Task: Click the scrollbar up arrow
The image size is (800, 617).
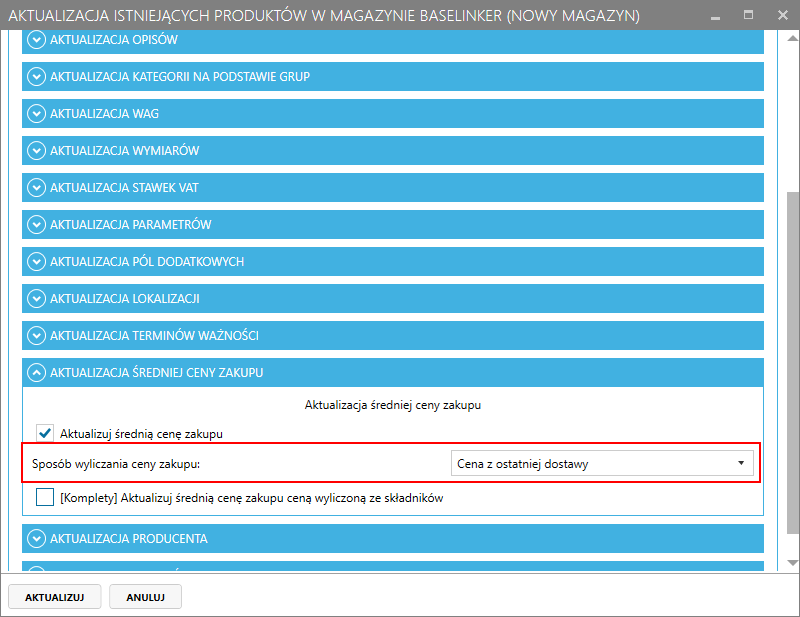Action: pyautogui.click(x=792, y=38)
